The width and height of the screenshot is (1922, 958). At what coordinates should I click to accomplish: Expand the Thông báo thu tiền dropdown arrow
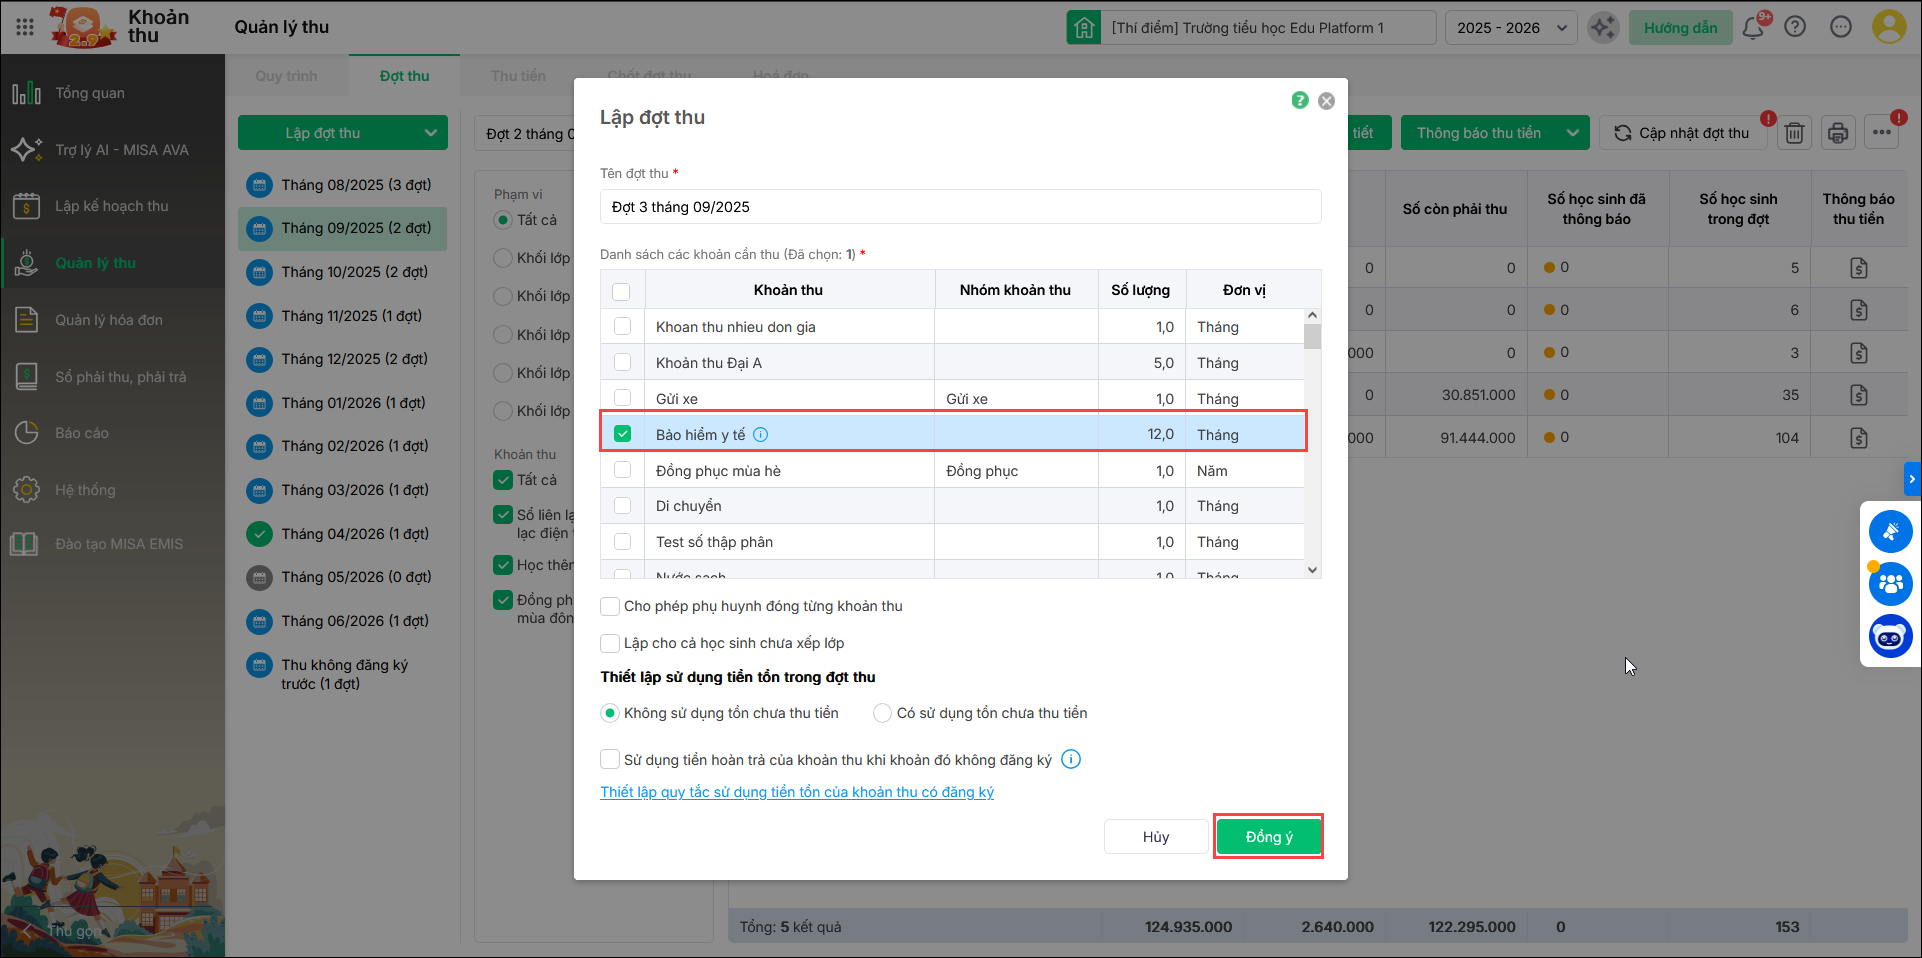1573,133
